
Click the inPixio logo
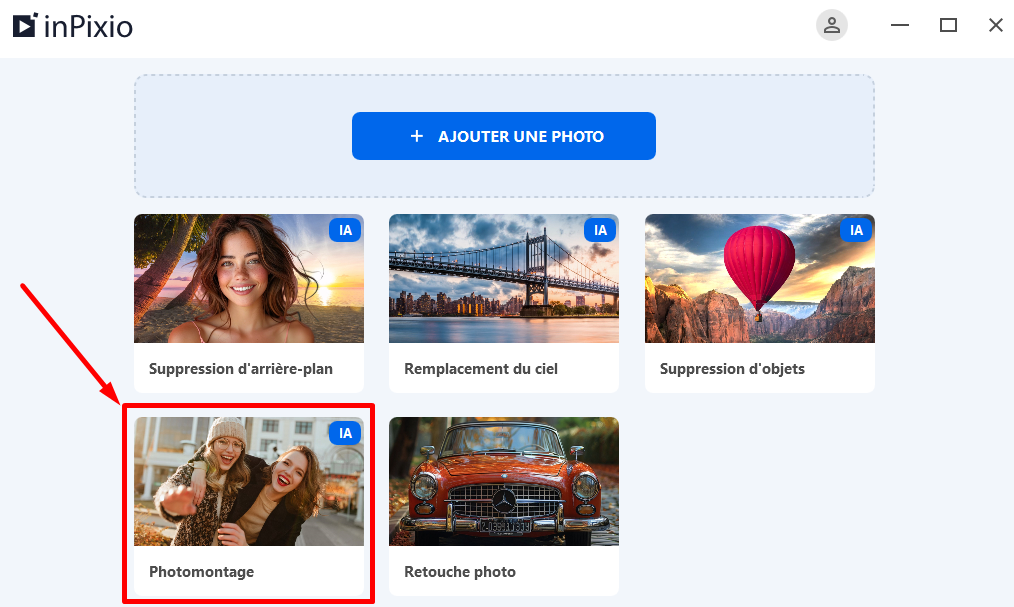click(x=72, y=26)
